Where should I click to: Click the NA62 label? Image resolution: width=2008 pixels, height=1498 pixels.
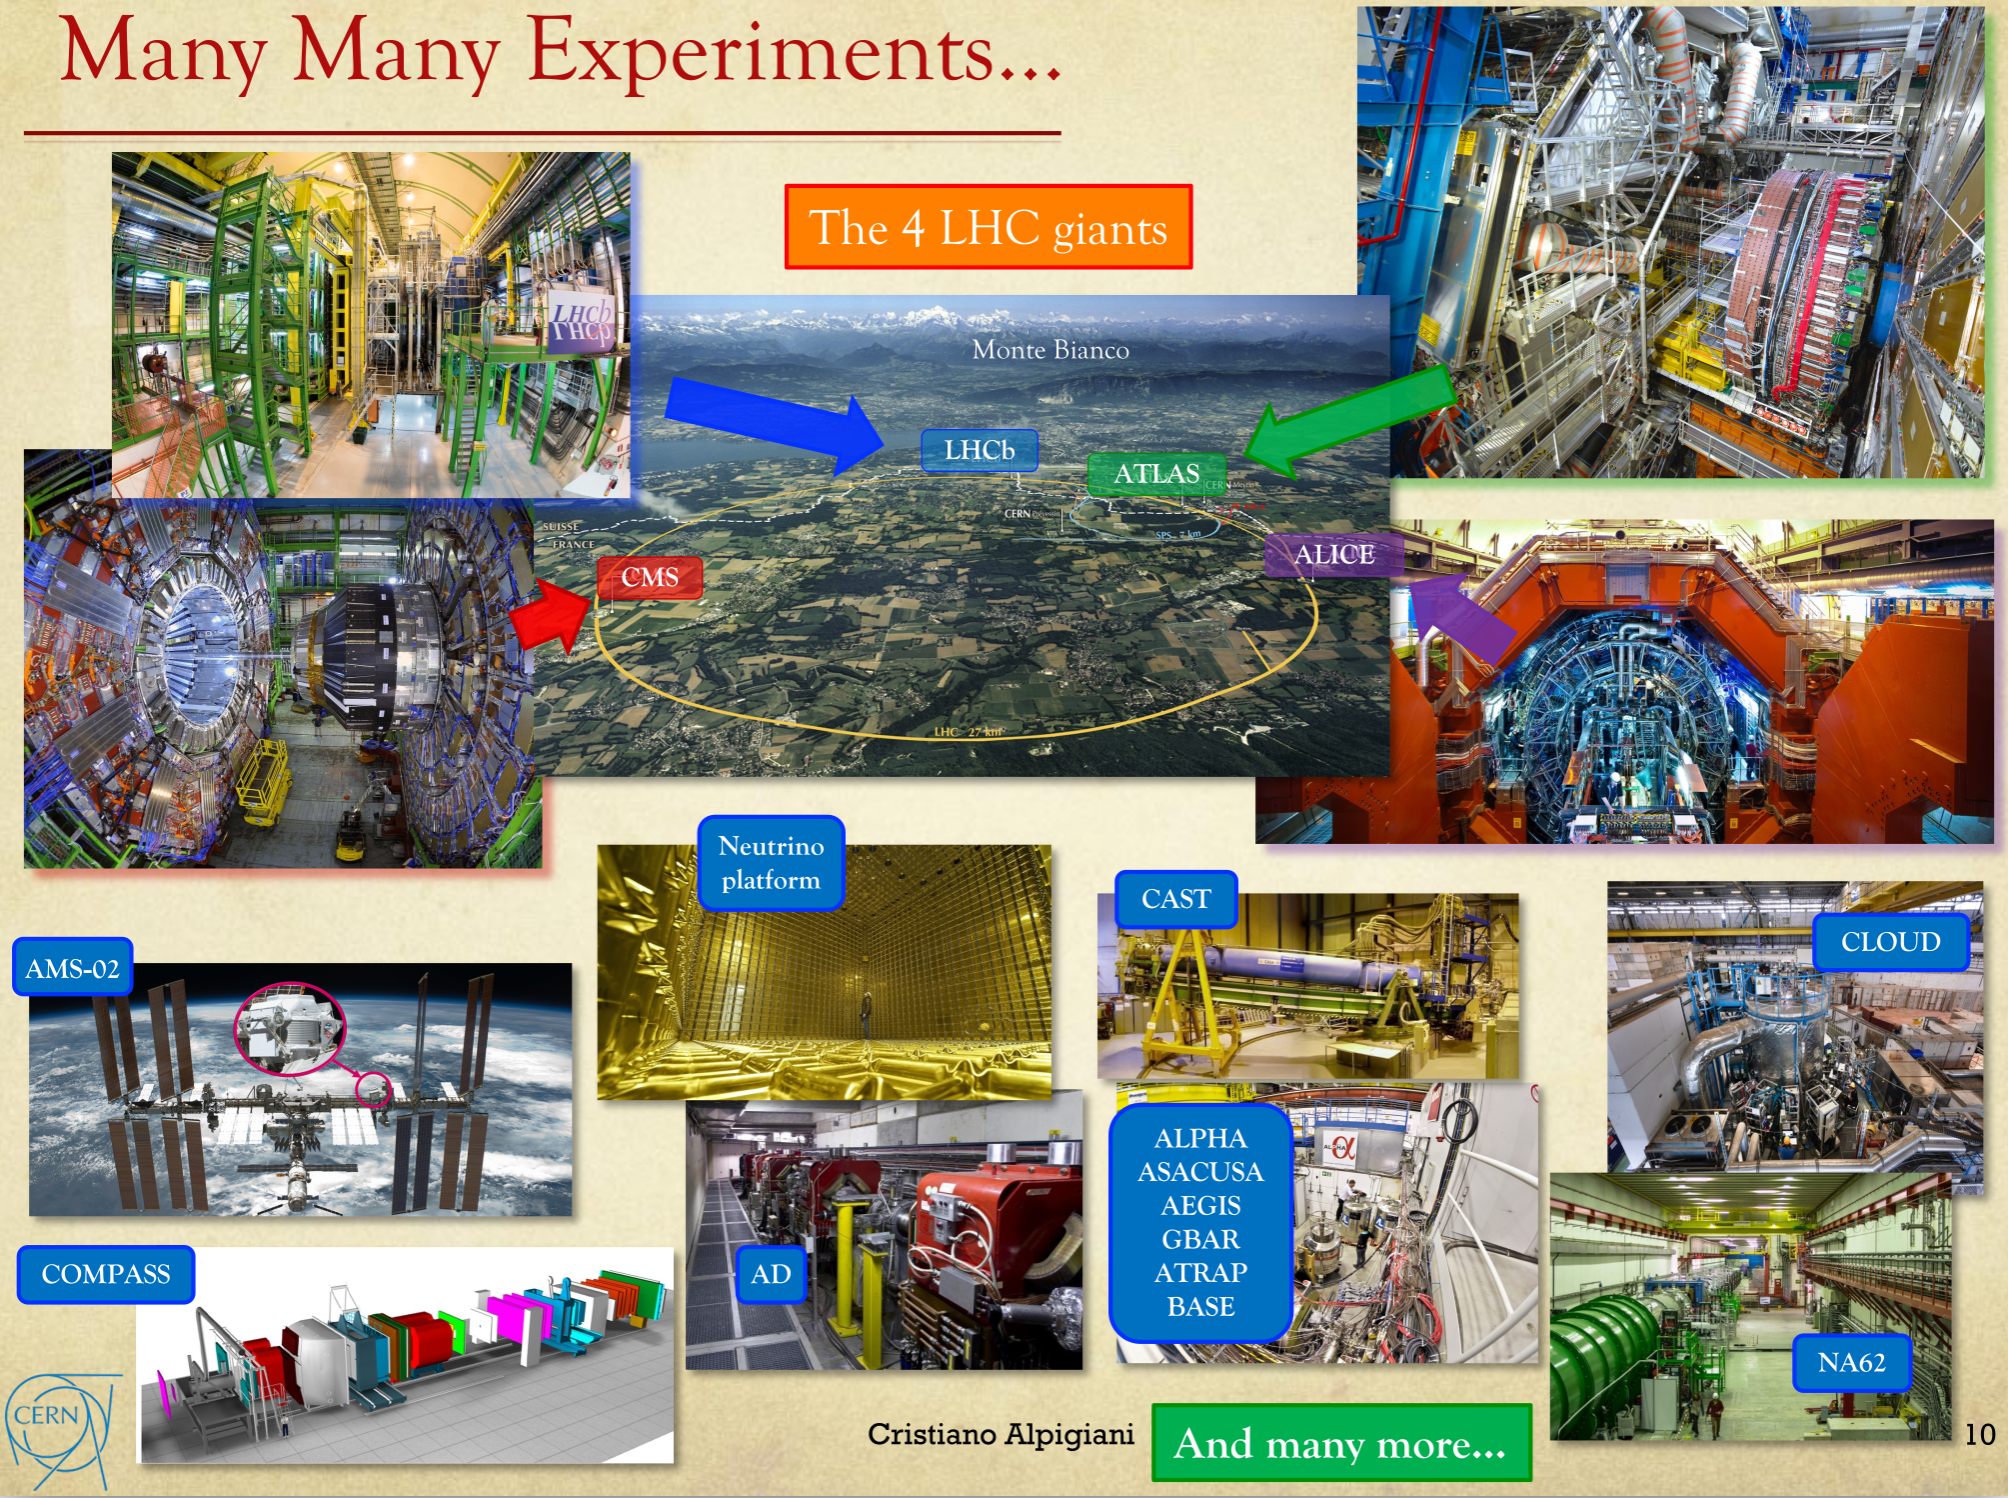point(1851,1362)
